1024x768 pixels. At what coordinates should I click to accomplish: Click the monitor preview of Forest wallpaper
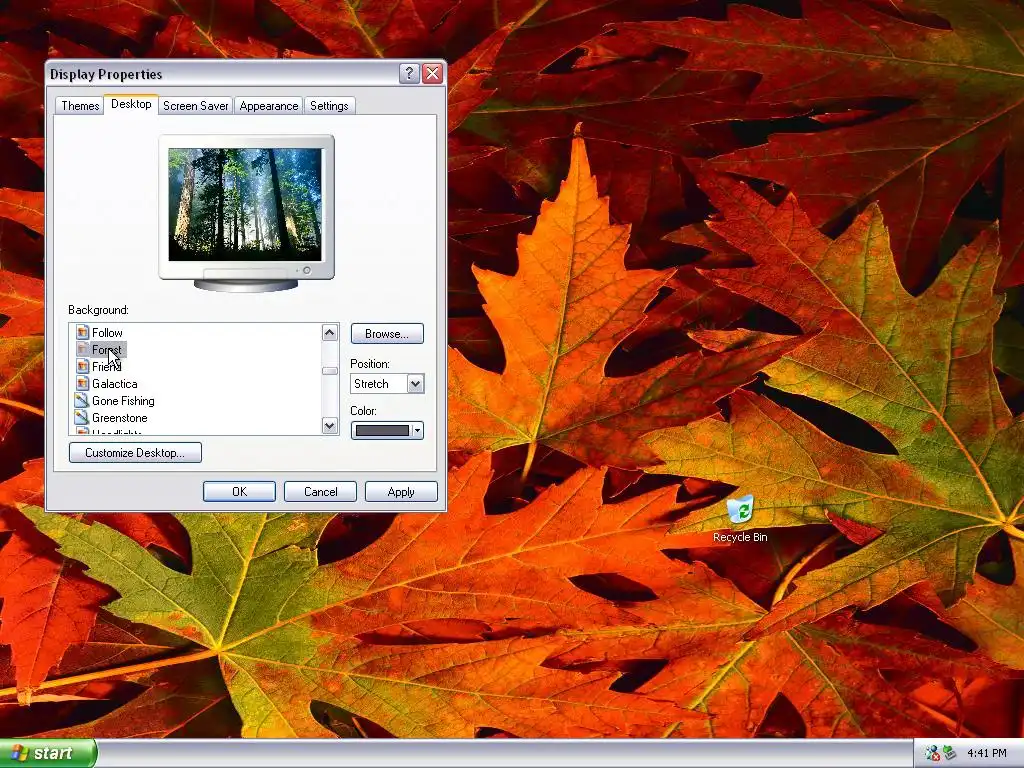tap(245, 204)
